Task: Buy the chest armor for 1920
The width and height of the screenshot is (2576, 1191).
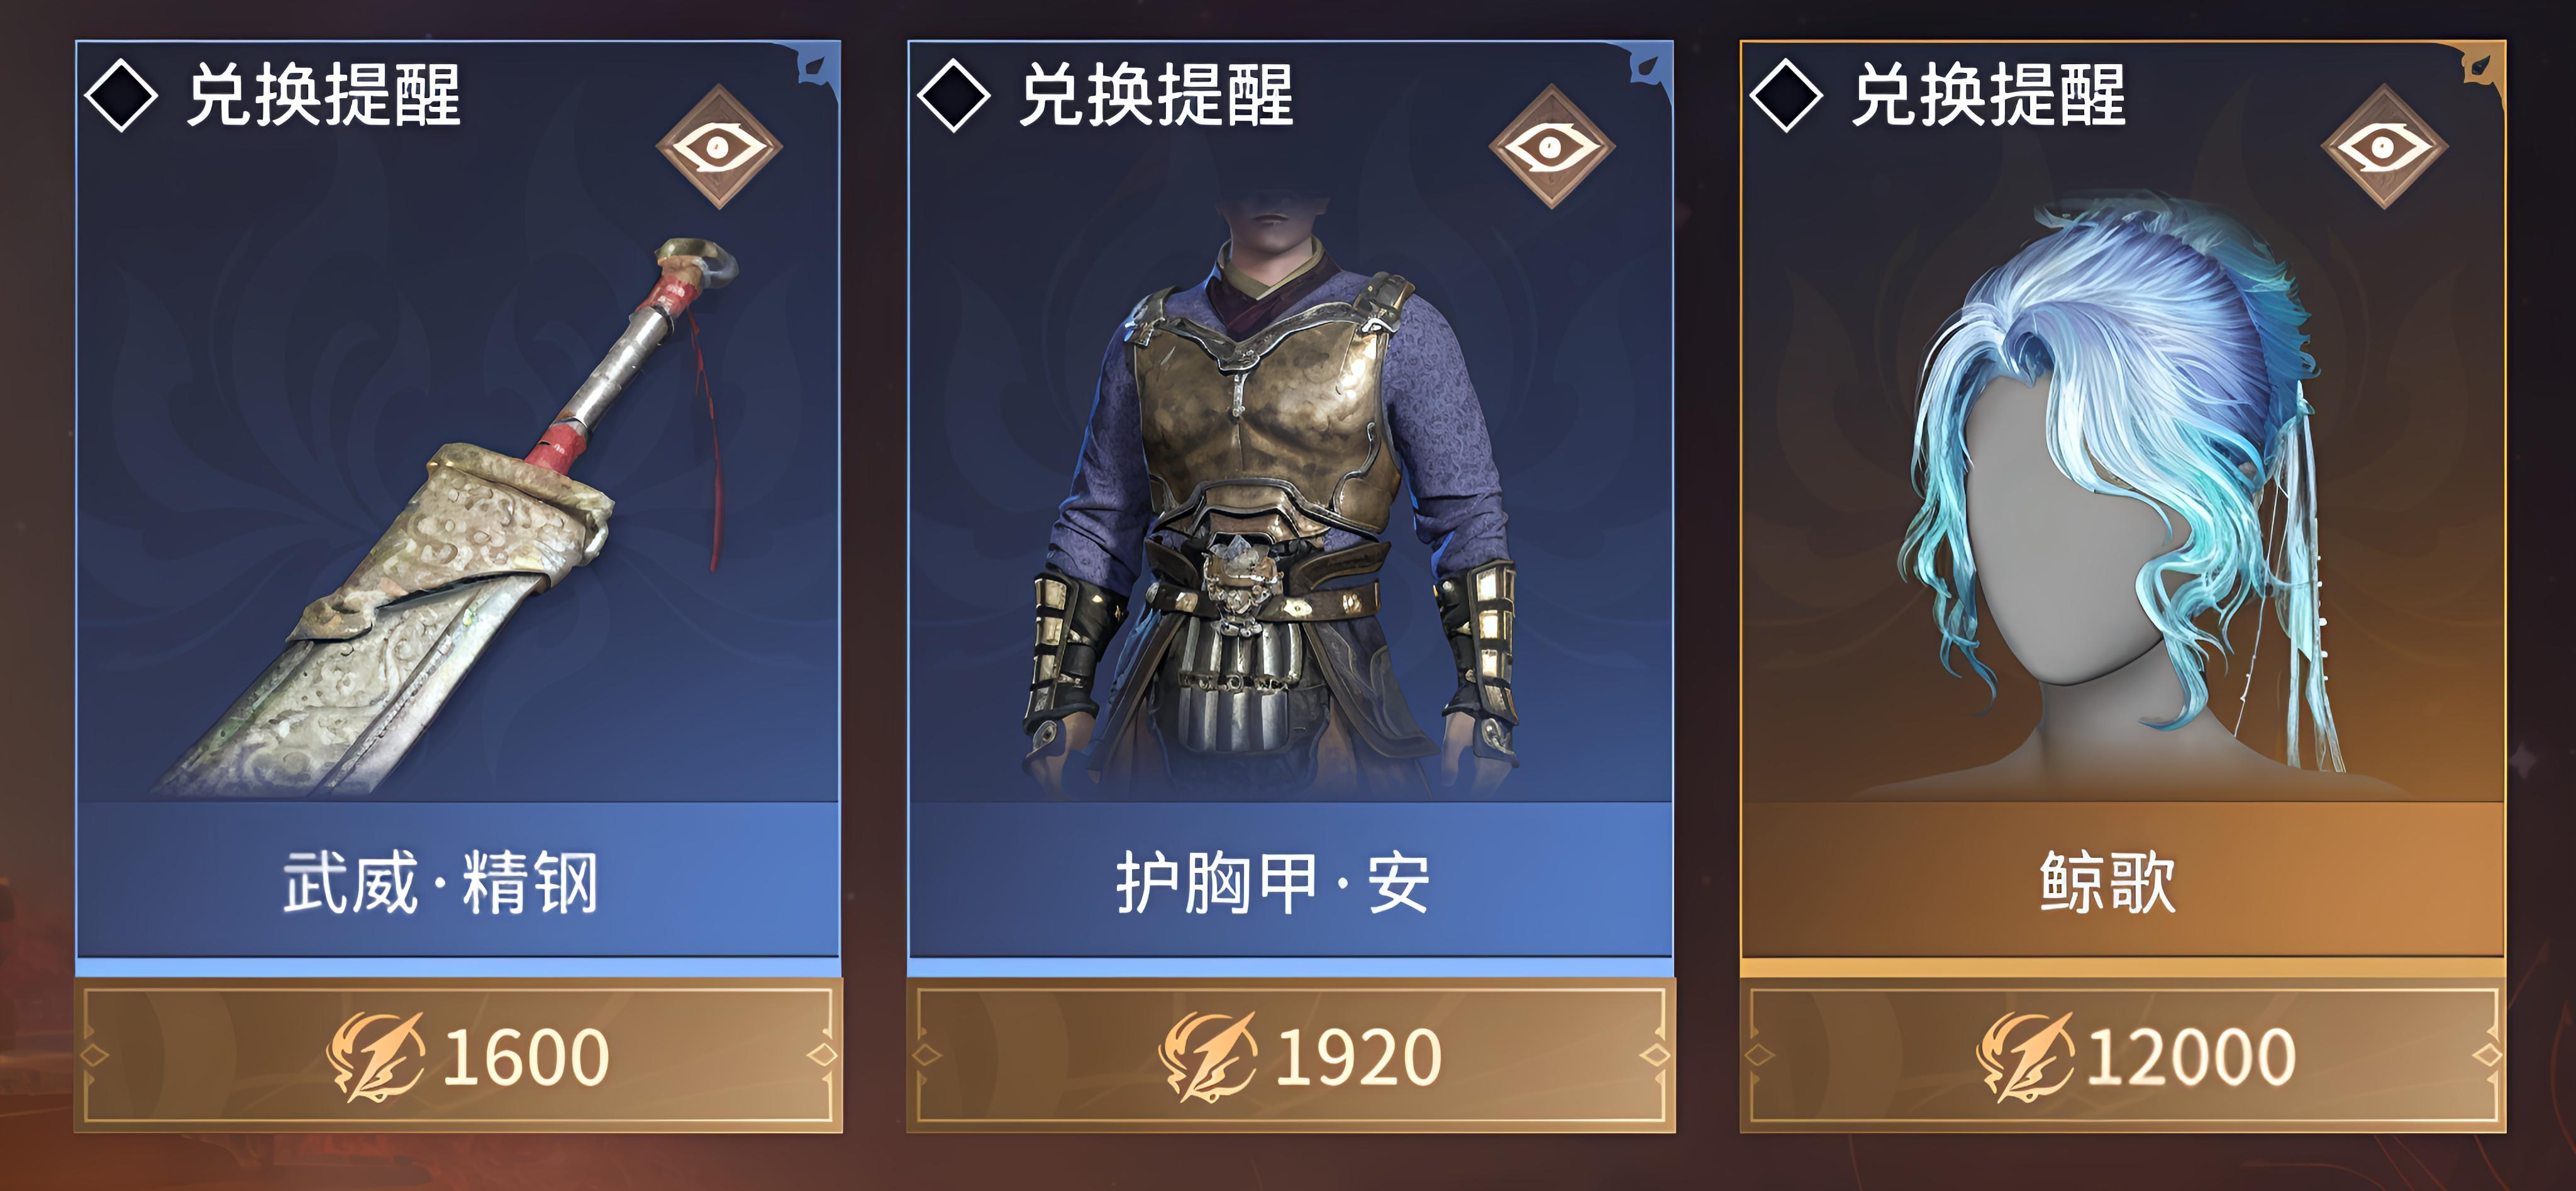Action: [x=1290, y=1056]
